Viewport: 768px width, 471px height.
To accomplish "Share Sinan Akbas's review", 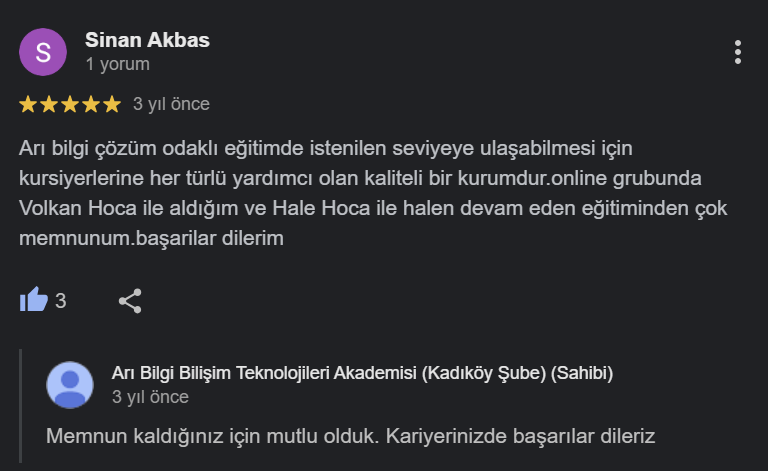I will (x=130, y=300).
